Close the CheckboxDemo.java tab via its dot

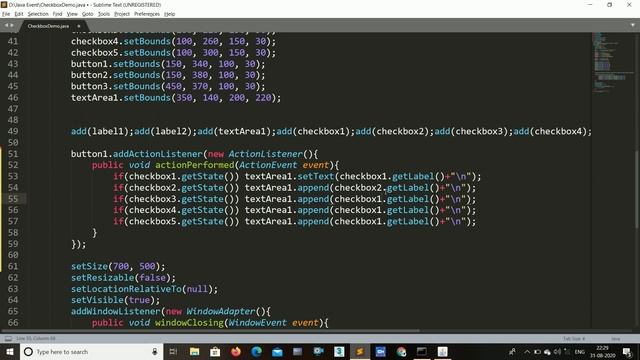click(79, 26)
